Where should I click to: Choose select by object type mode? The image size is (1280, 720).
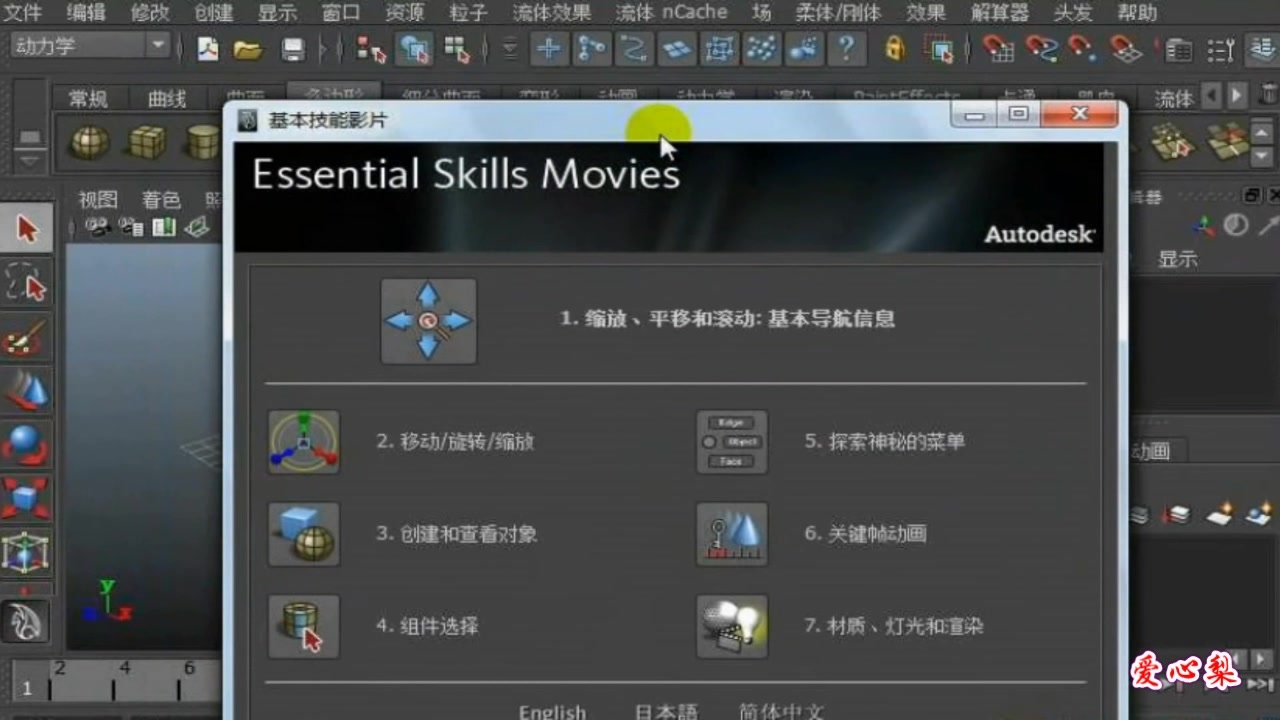click(x=414, y=49)
